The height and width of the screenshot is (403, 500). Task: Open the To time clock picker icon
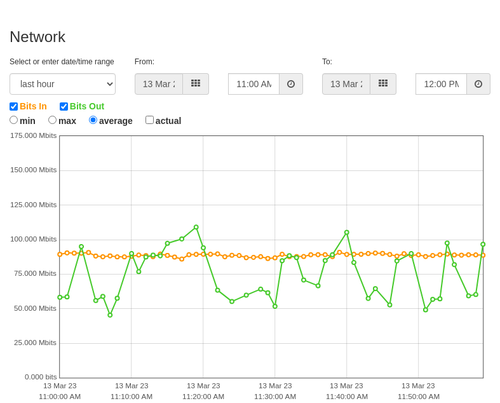[x=478, y=84]
